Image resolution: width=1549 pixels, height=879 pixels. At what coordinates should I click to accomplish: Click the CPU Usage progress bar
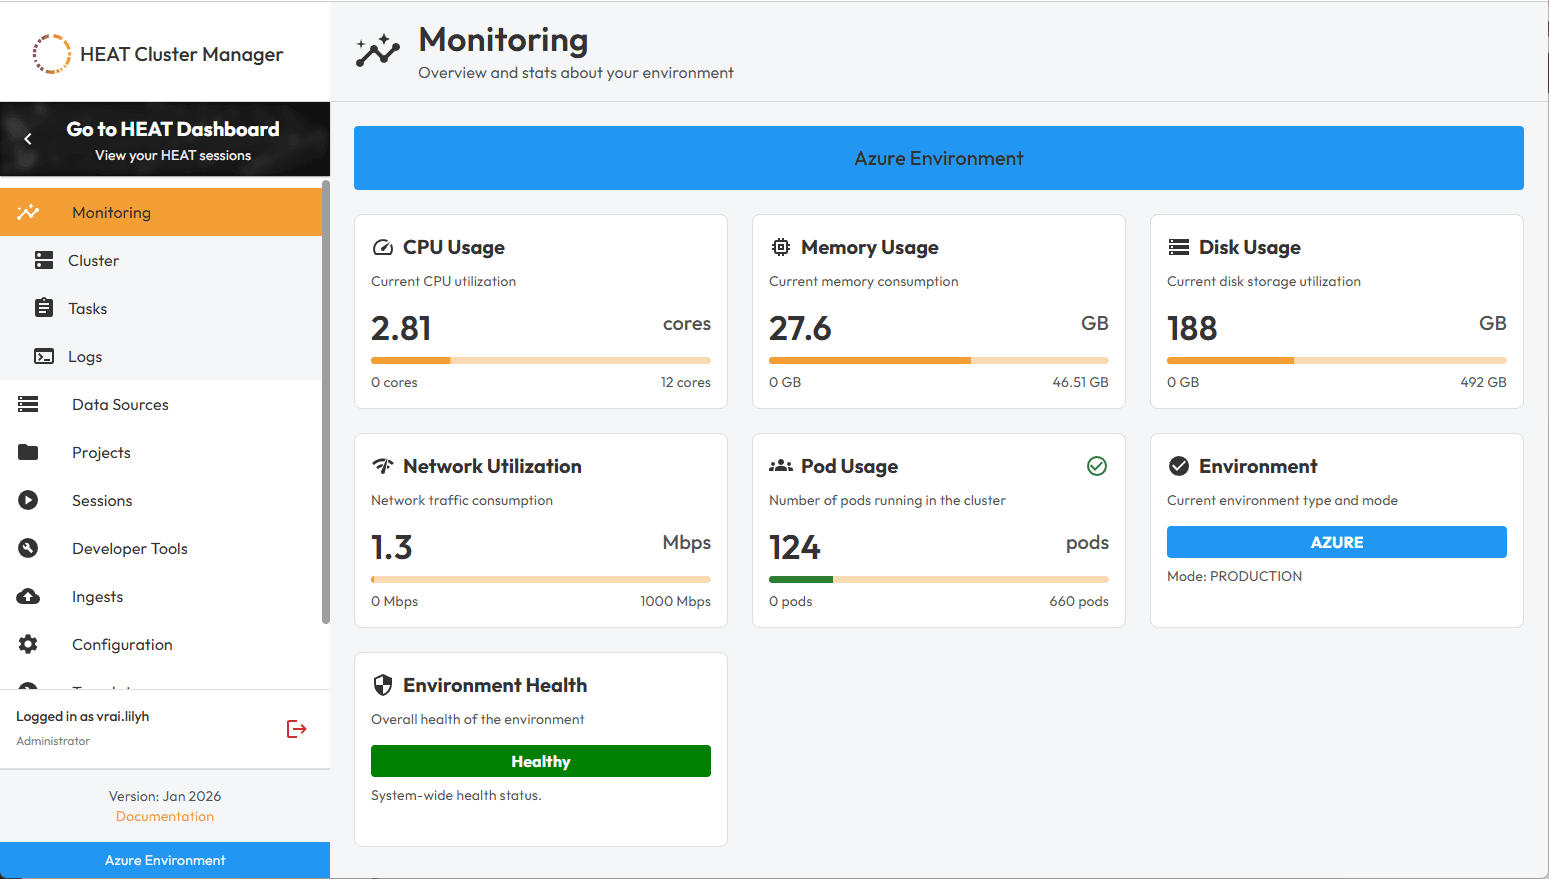(x=540, y=360)
